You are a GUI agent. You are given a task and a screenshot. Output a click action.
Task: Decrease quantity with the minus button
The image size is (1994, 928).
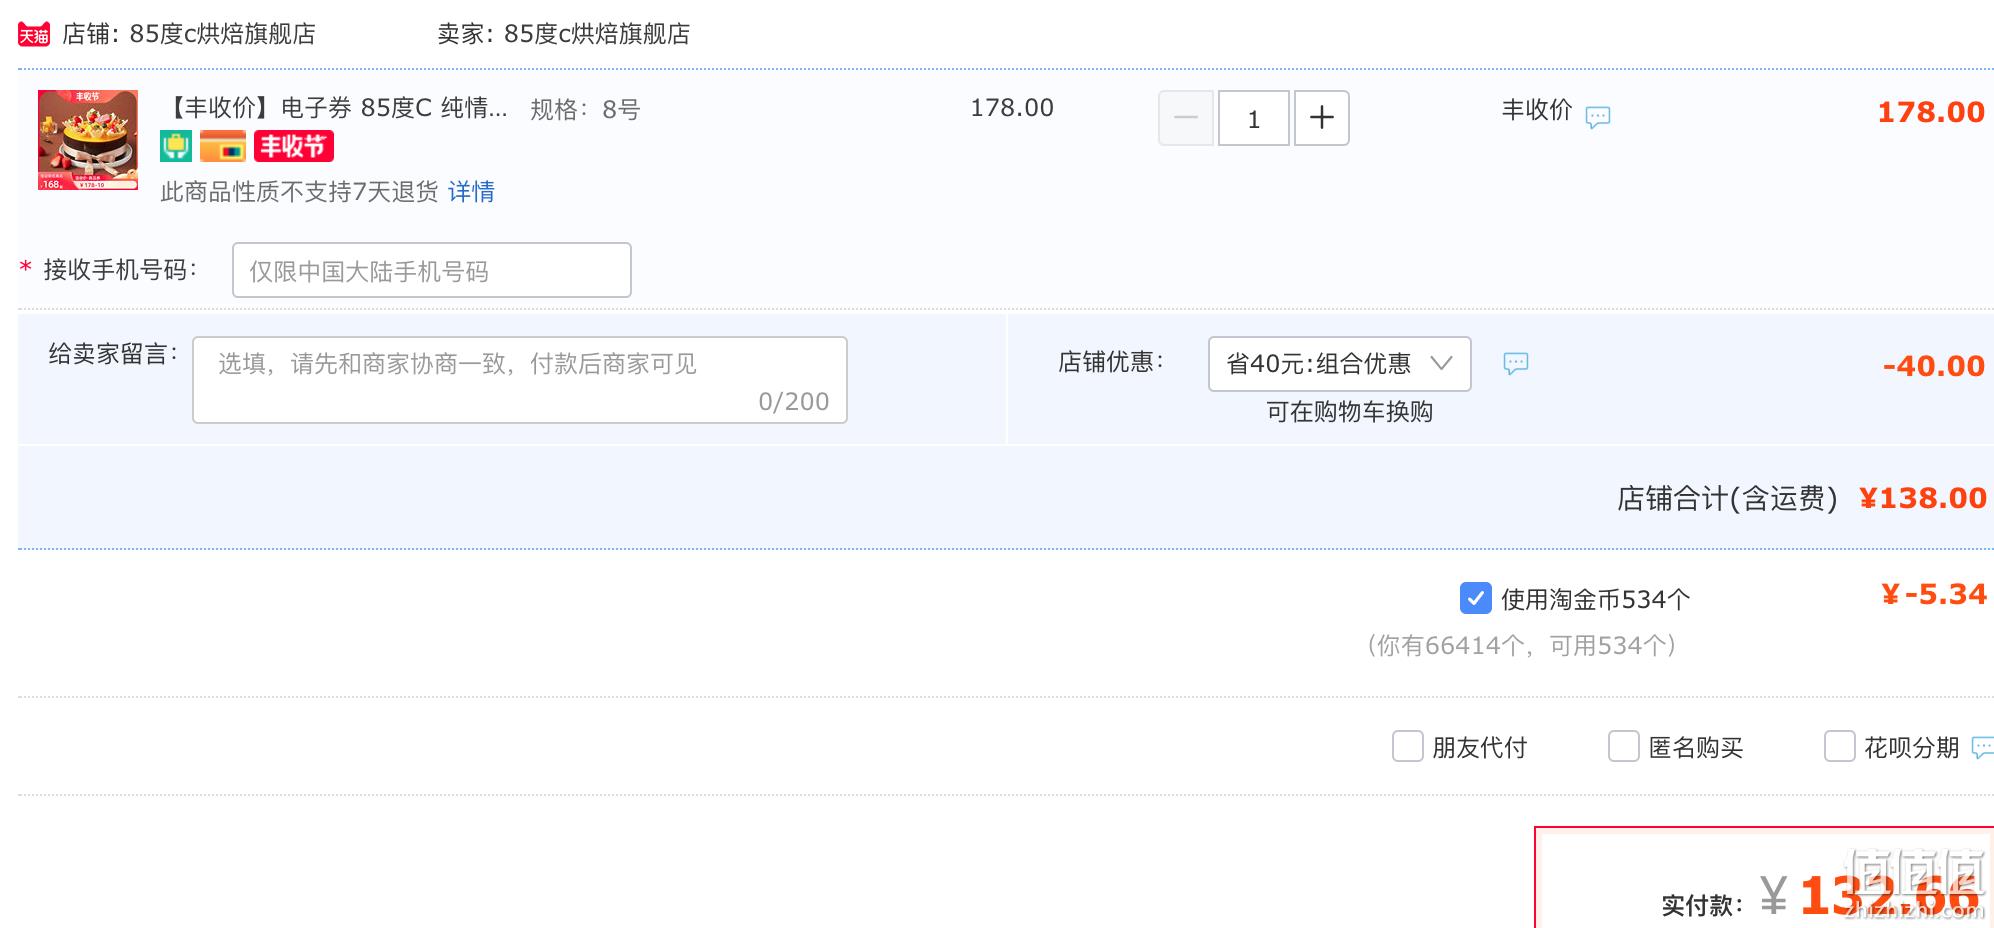(1186, 118)
